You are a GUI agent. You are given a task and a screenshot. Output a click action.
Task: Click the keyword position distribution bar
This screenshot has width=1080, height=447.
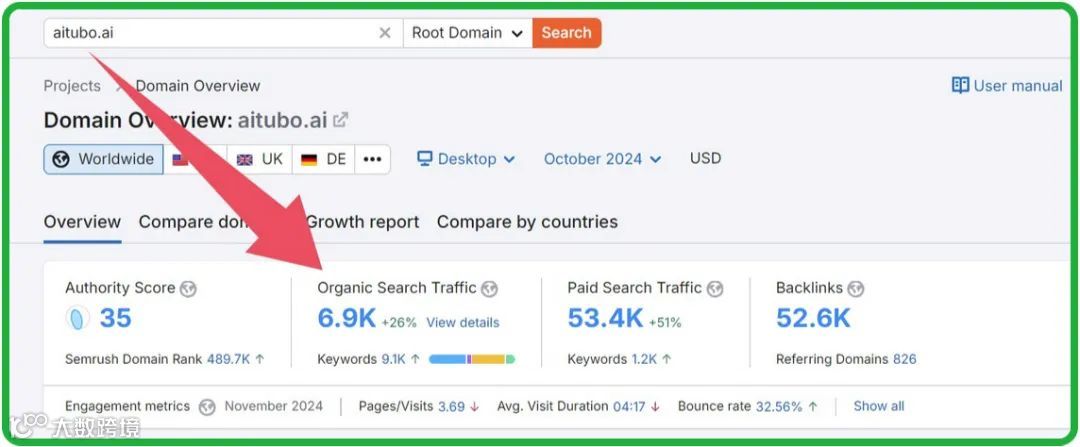(472, 359)
